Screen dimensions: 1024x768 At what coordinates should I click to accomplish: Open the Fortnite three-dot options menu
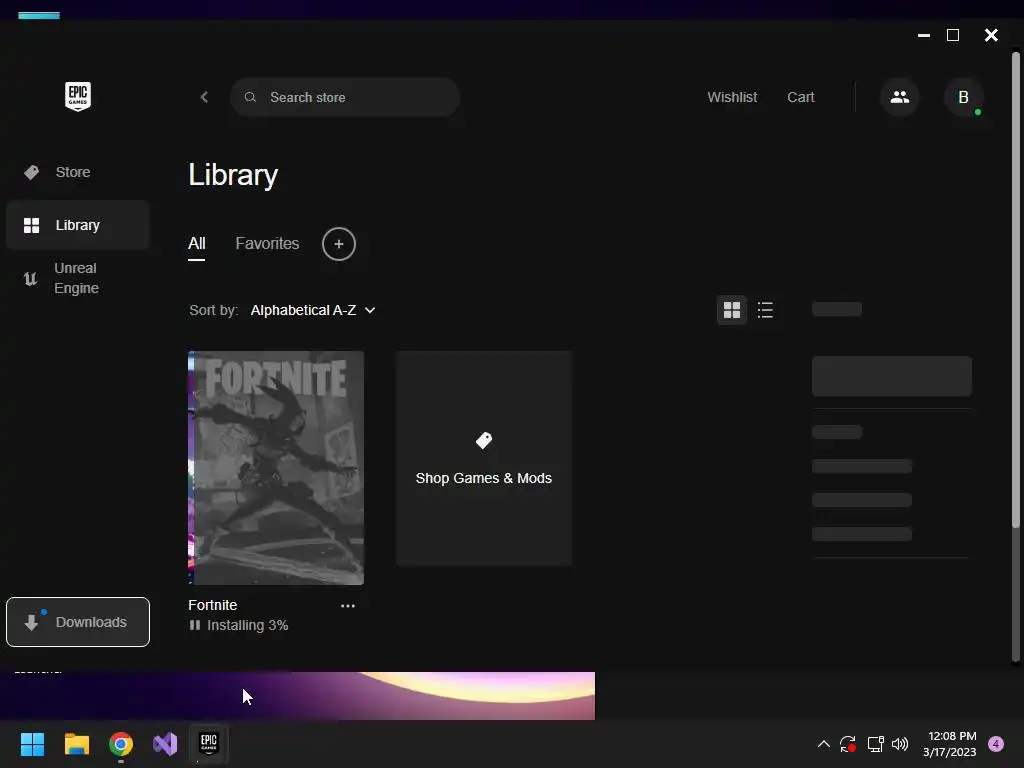(x=347, y=606)
